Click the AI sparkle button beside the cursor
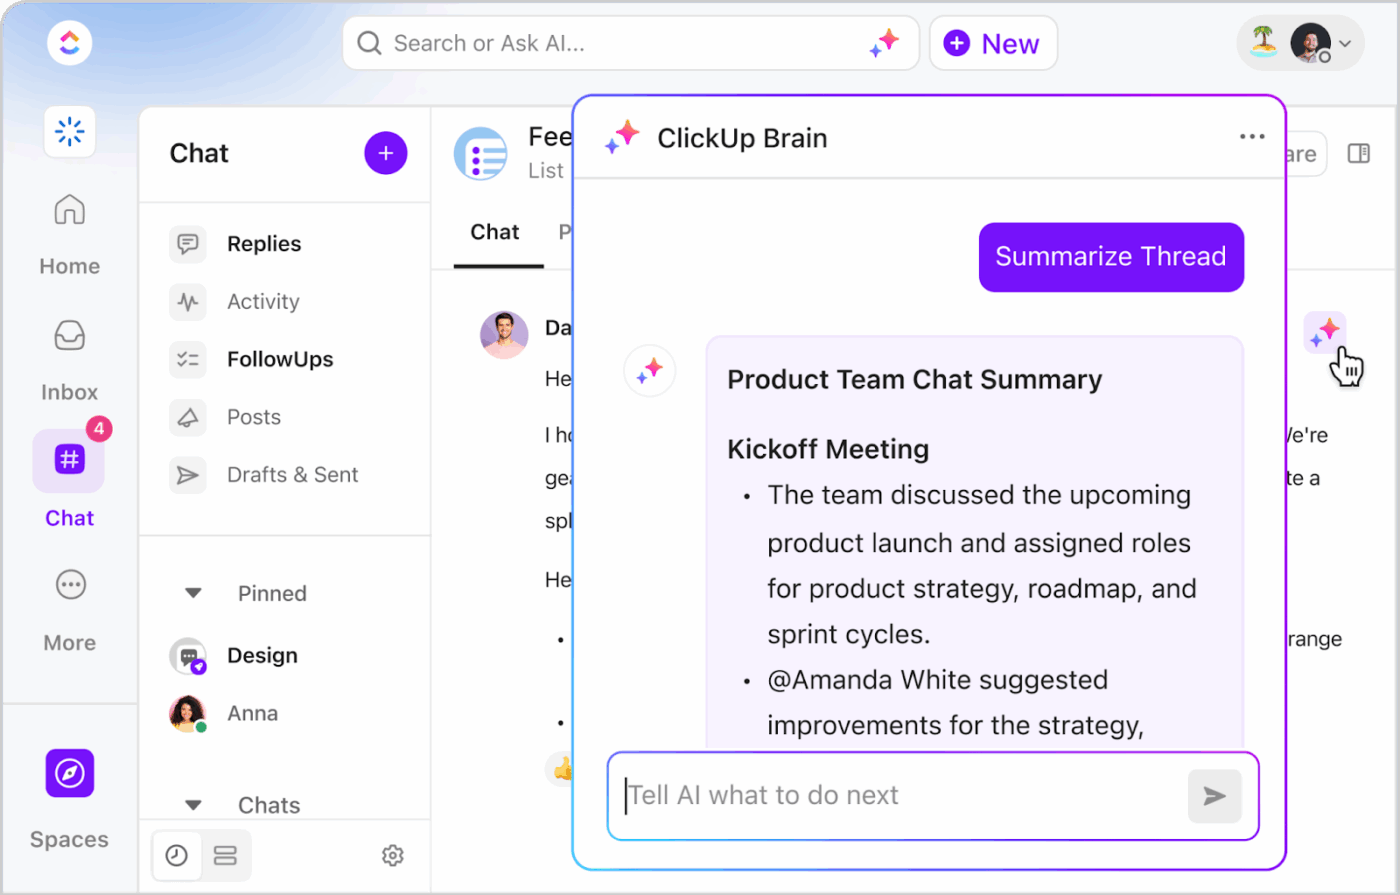The image size is (1400, 895). click(1325, 332)
